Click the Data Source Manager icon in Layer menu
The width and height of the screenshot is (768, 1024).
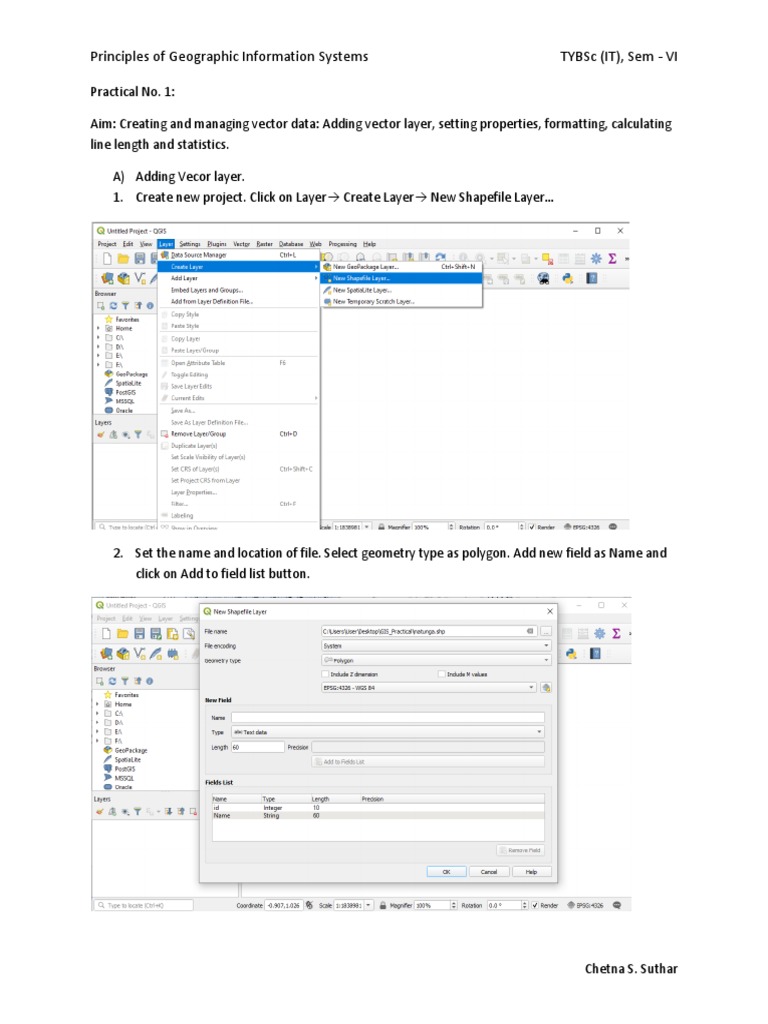165,255
